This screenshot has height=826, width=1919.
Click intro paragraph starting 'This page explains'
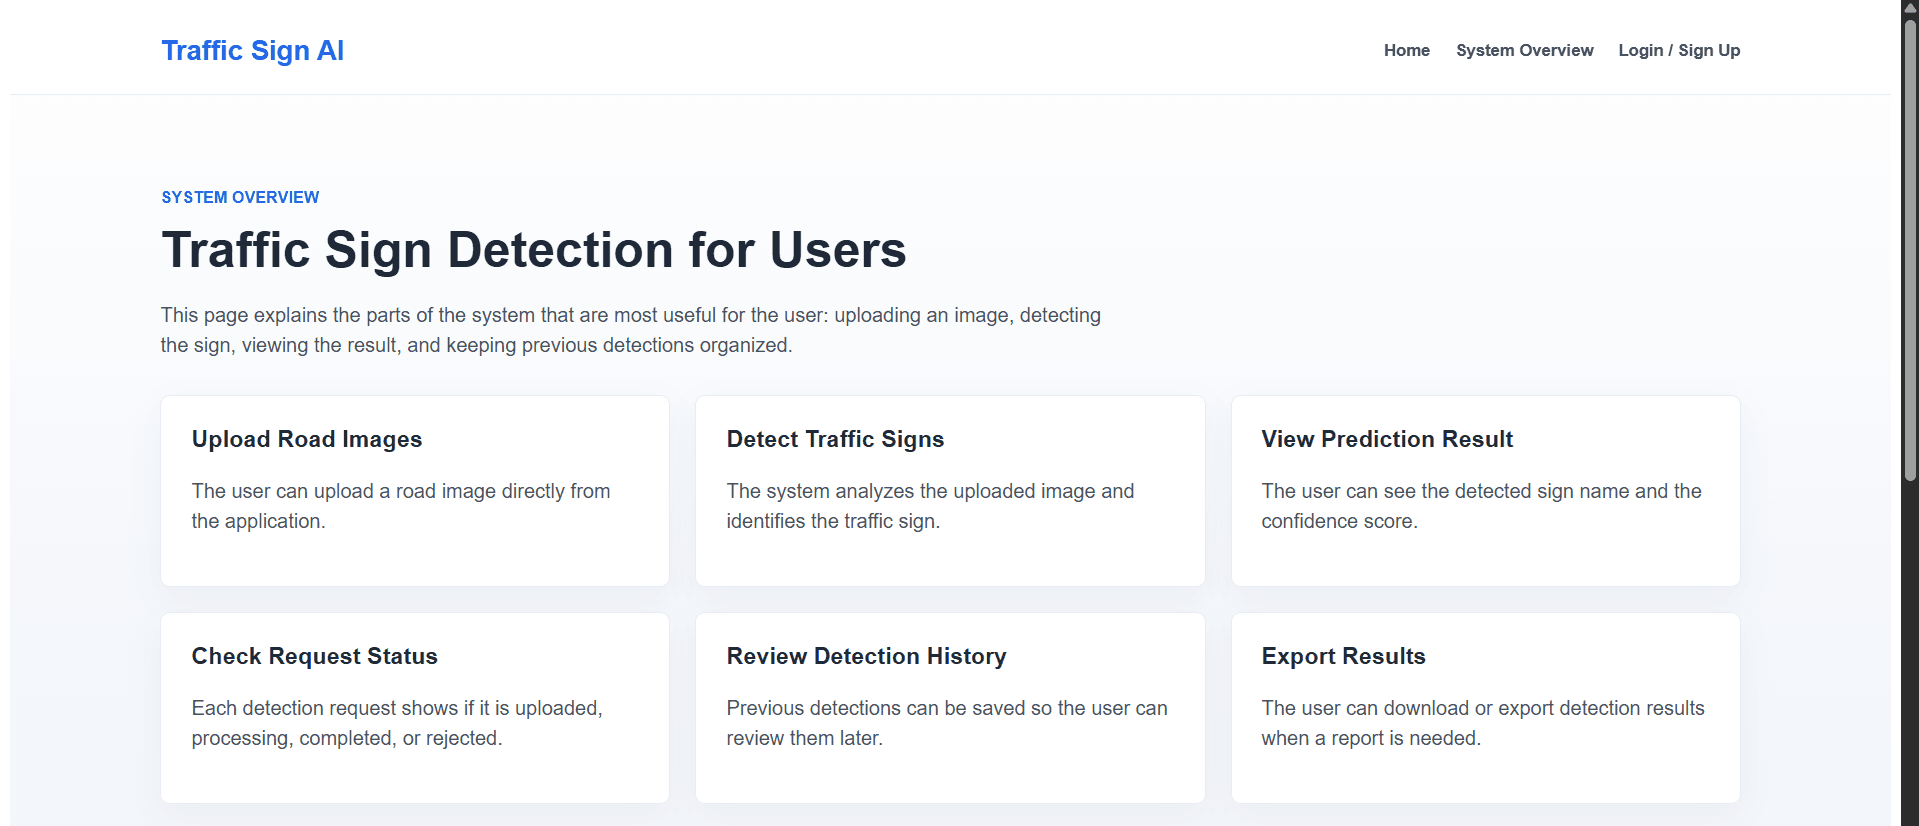(x=631, y=330)
